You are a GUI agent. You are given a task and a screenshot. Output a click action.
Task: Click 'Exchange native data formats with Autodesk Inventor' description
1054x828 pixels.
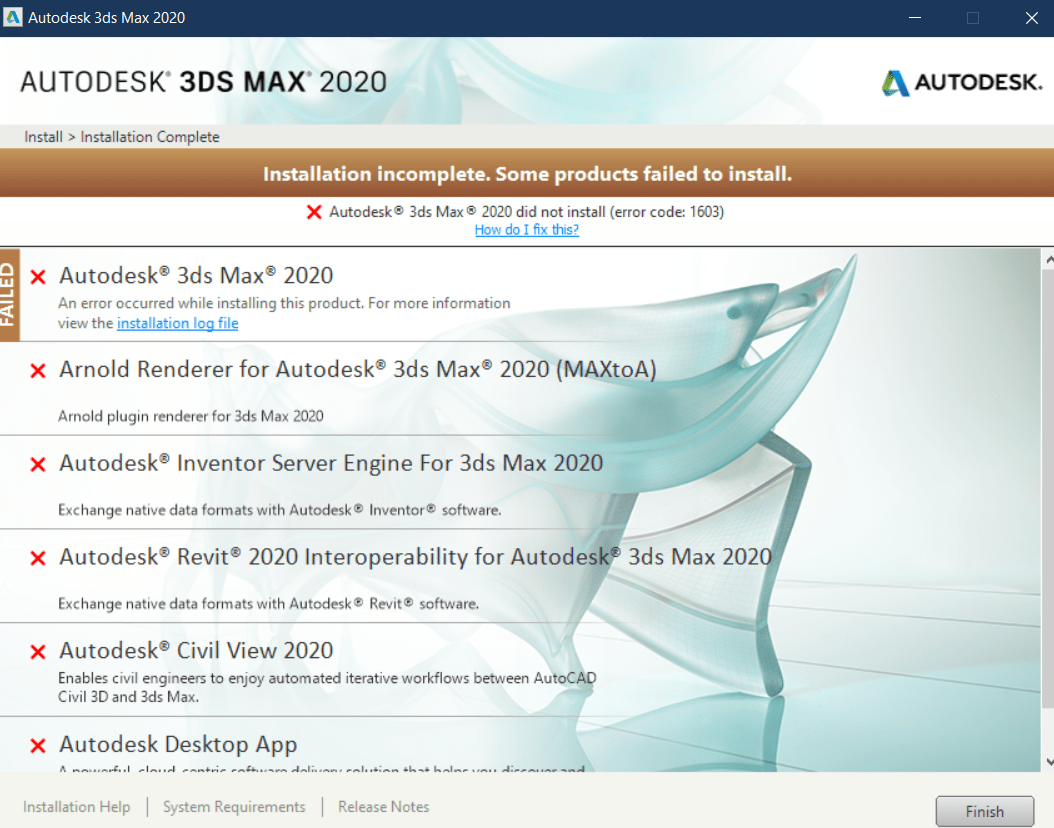pos(280,510)
